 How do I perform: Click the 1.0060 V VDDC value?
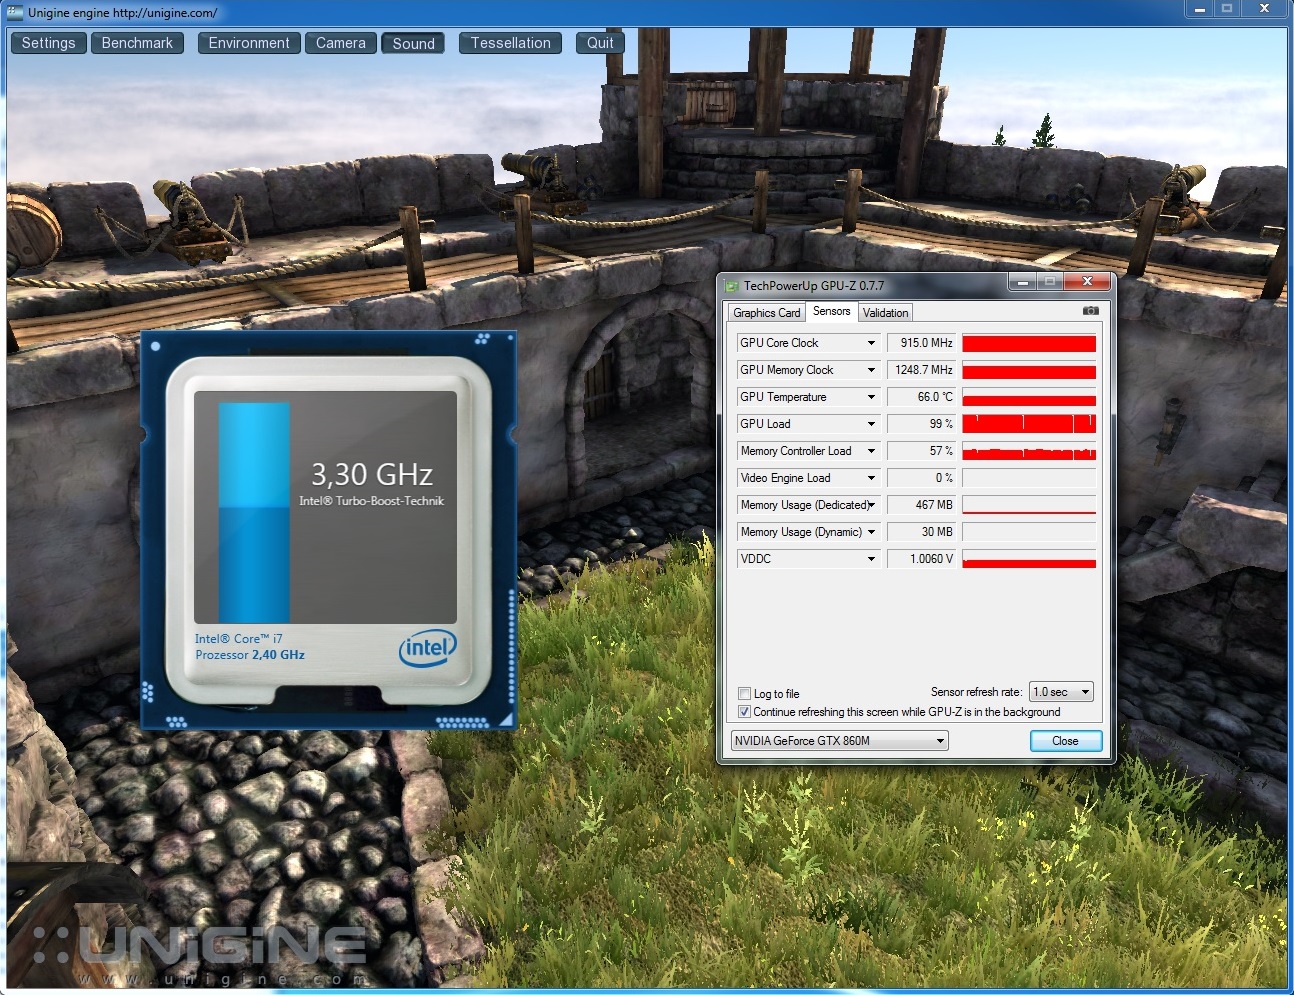tap(921, 559)
